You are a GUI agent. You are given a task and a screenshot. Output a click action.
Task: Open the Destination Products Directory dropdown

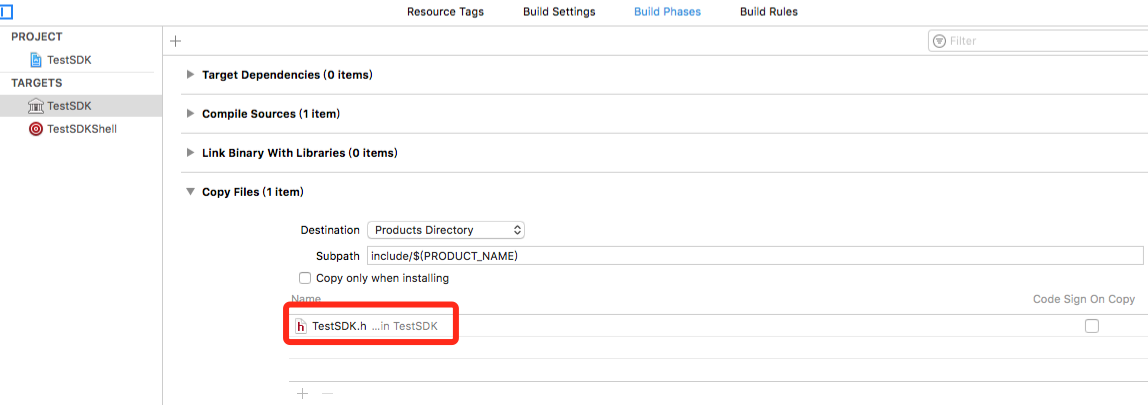point(446,230)
